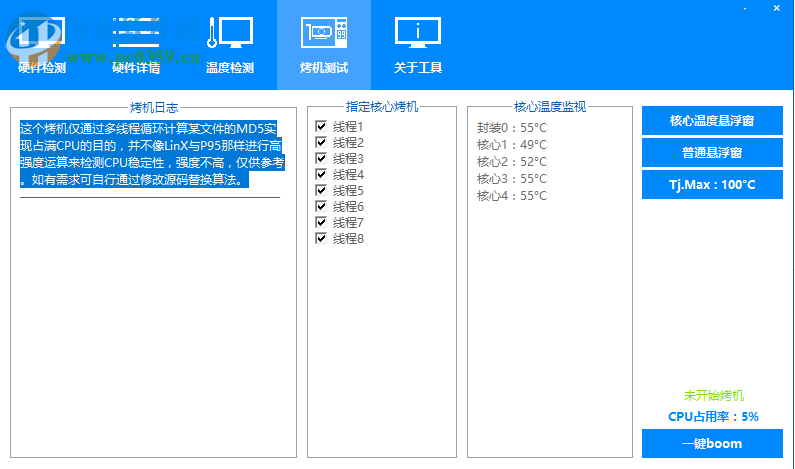Image resolution: width=795 pixels, height=469 pixels.
Task: Open the 温度检测 thermometer monitor icon
Action: (x=230, y=33)
